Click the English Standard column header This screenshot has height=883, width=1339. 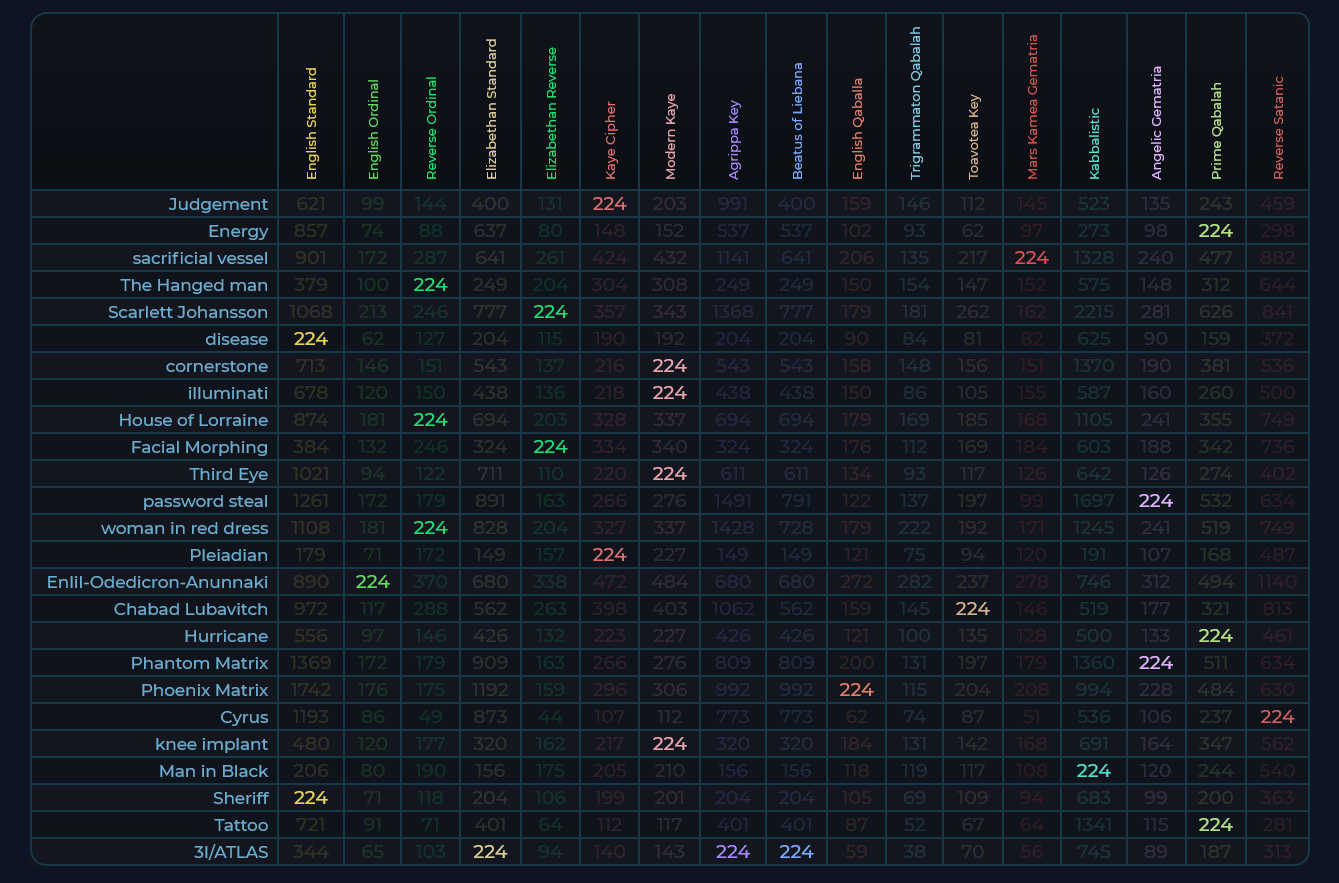(312, 124)
